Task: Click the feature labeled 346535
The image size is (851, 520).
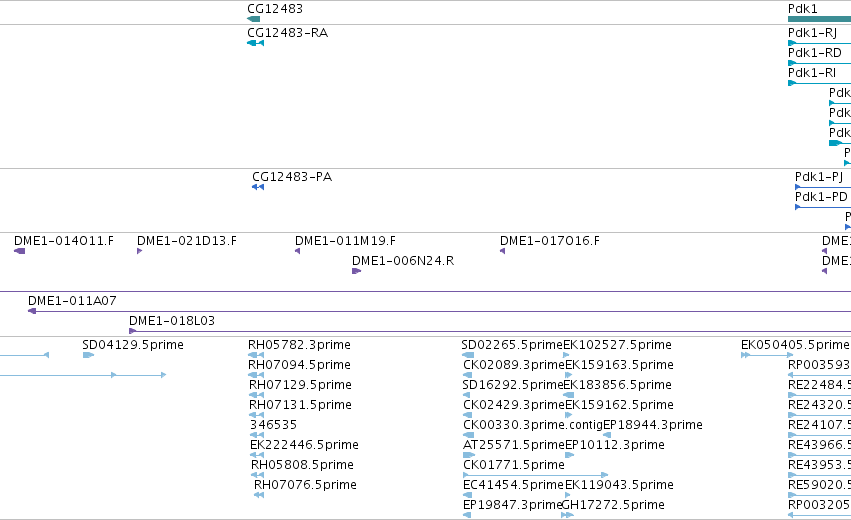Action: point(274,425)
